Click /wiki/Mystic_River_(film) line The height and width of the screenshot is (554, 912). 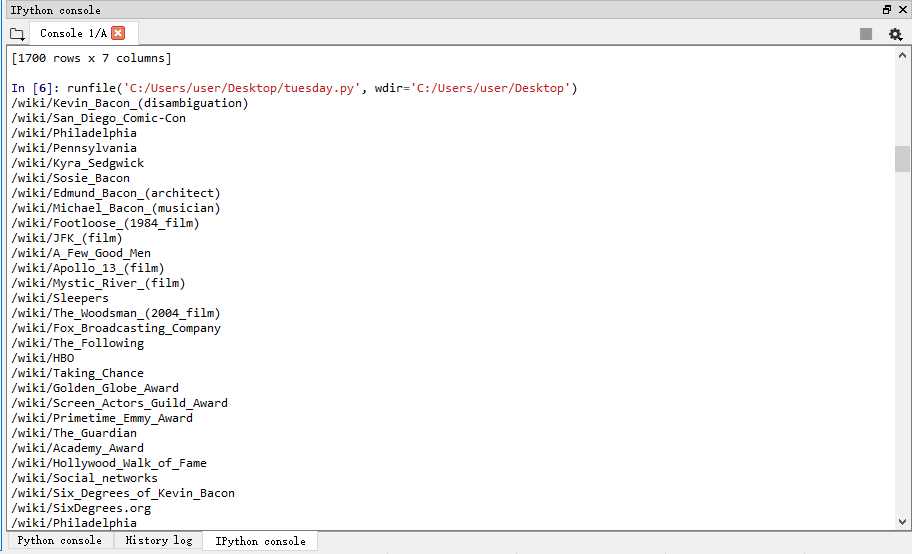[x=98, y=283]
